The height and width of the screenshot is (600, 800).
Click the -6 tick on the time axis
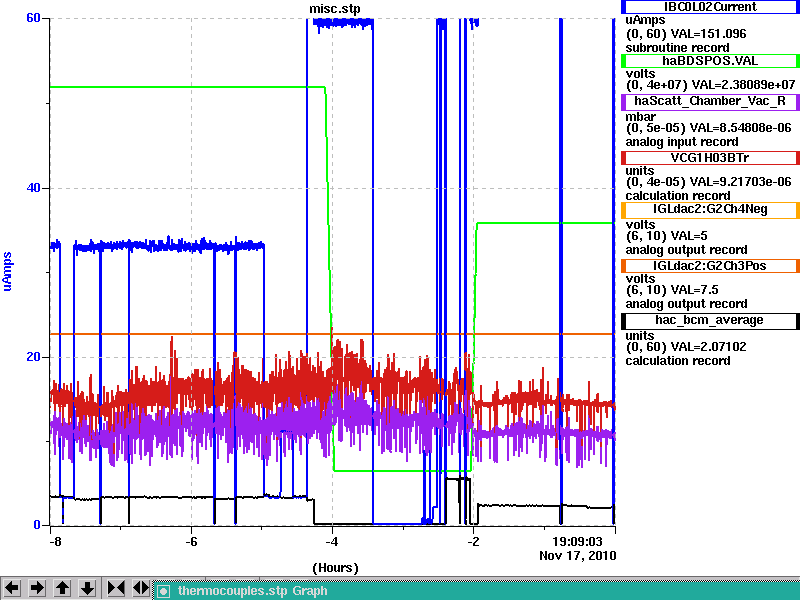[x=191, y=542]
